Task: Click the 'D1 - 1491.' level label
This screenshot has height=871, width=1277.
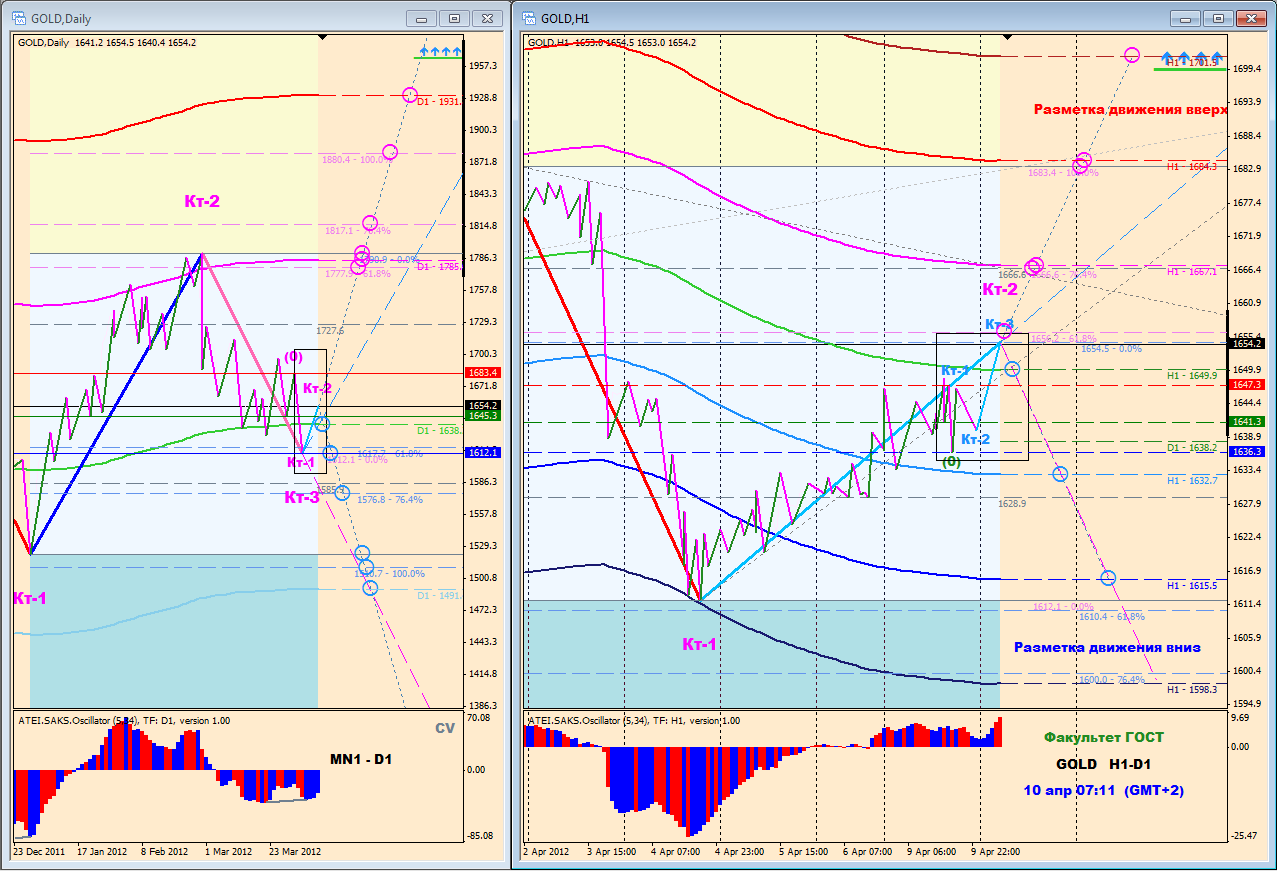Action: point(438,594)
